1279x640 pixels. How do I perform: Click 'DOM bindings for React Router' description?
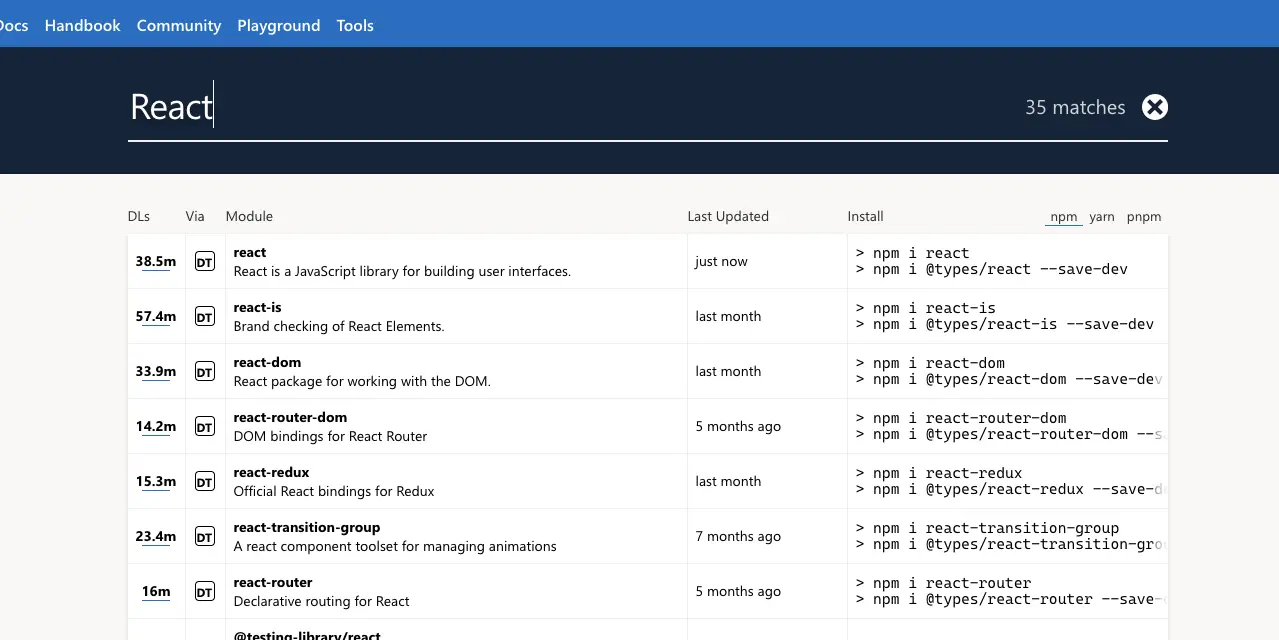[x=330, y=437]
